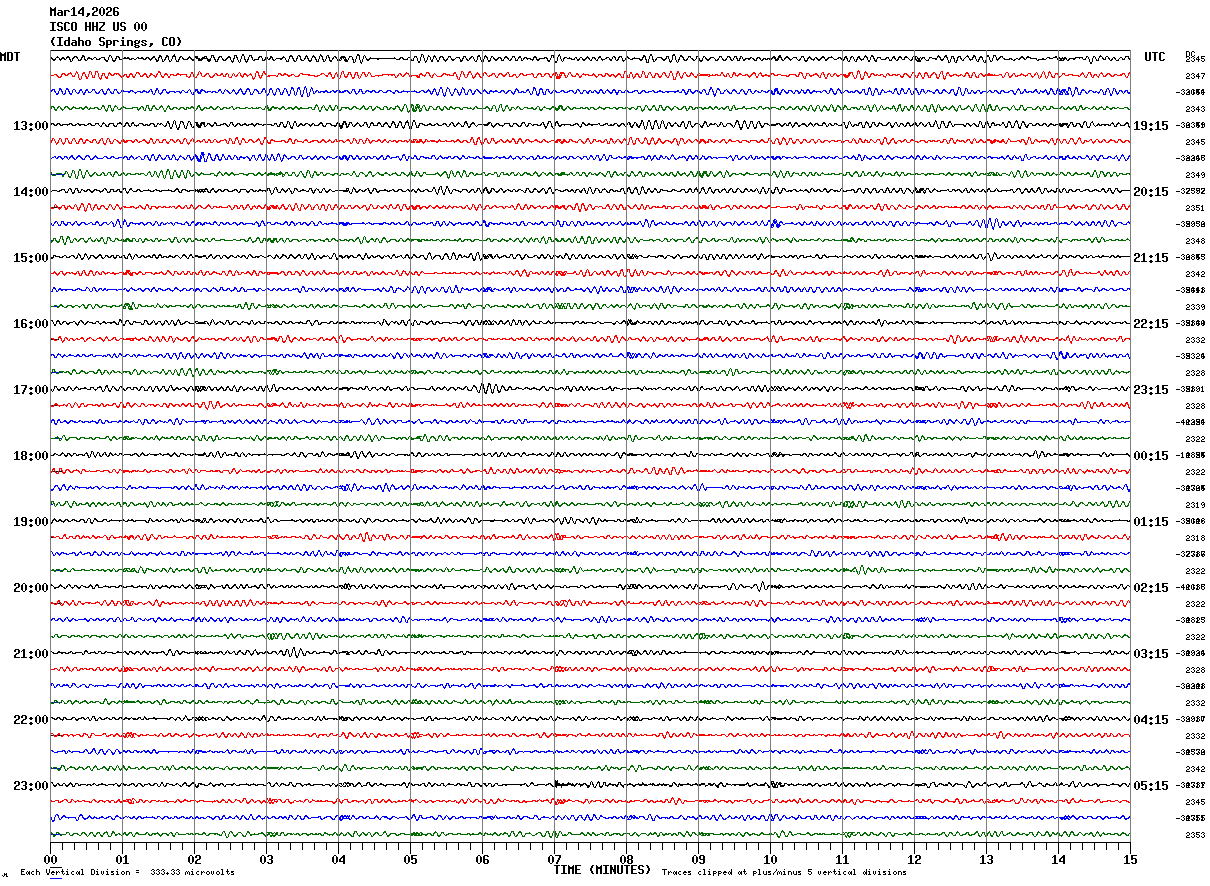1210x886 pixels.
Task: Click the location label '(Idaho Springs, CO)'
Action: [x=116, y=42]
